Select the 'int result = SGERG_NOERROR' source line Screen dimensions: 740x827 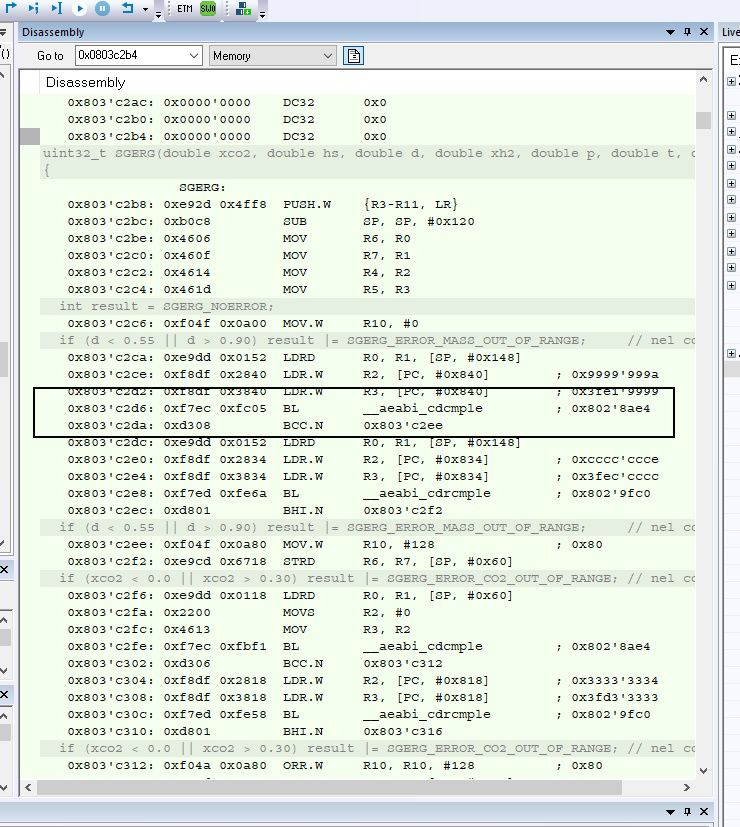pyautogui.click(x=368, y=306)
